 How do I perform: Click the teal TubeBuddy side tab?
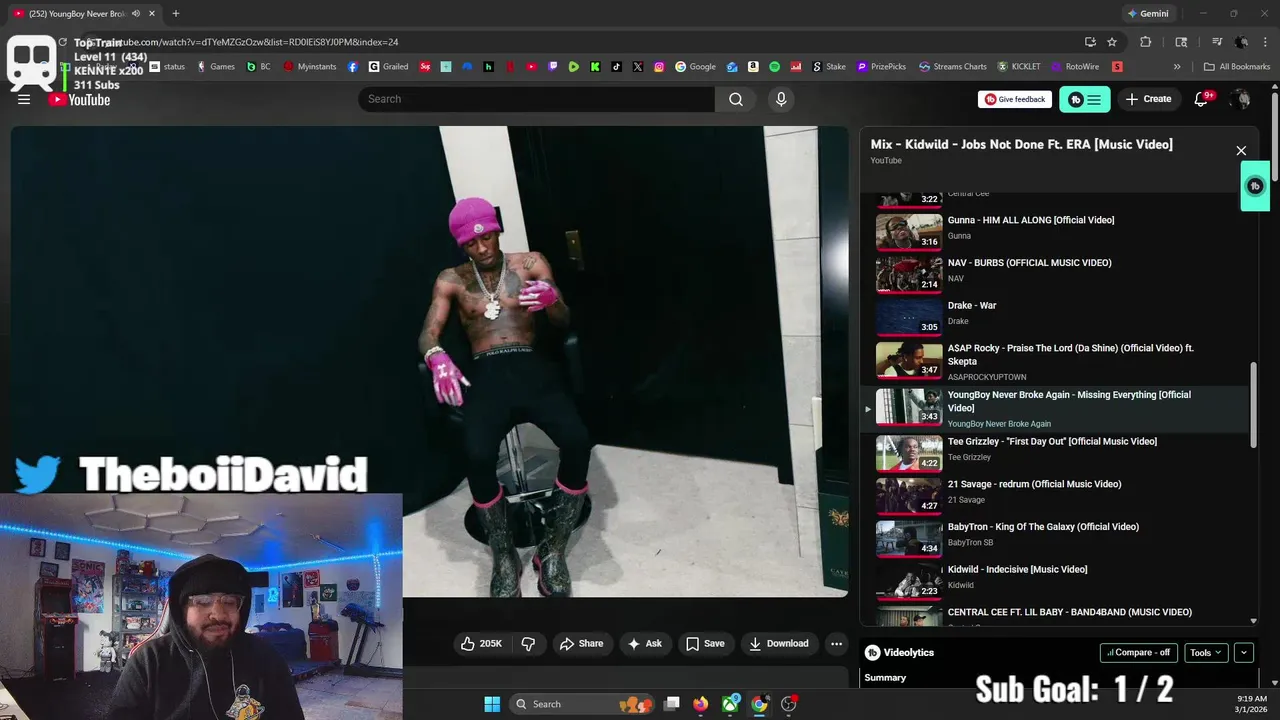pyautogui.click(x=1255, y=186)
